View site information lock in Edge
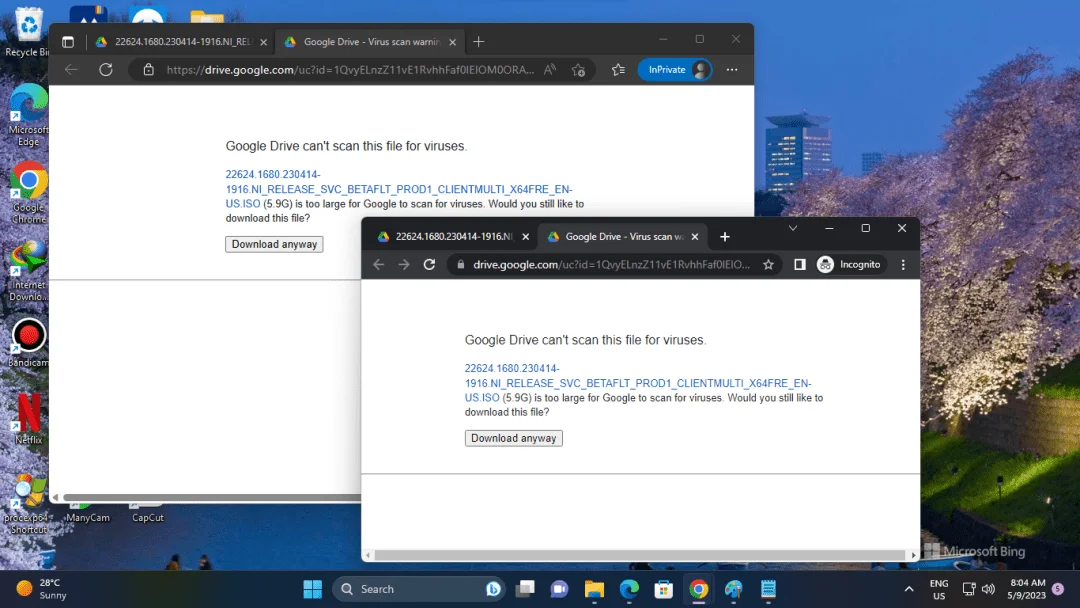Viewport: 1080px width, 608px height. tap(148, 70)
